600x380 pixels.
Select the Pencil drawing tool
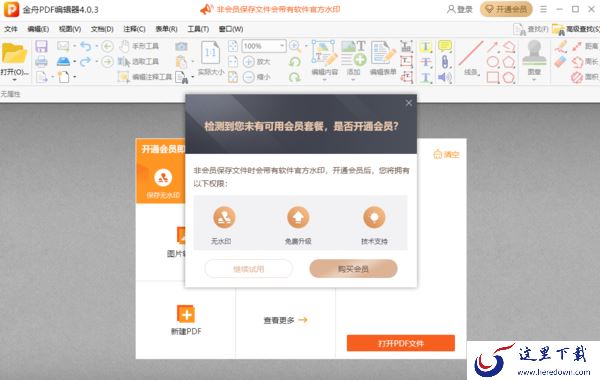560,46
